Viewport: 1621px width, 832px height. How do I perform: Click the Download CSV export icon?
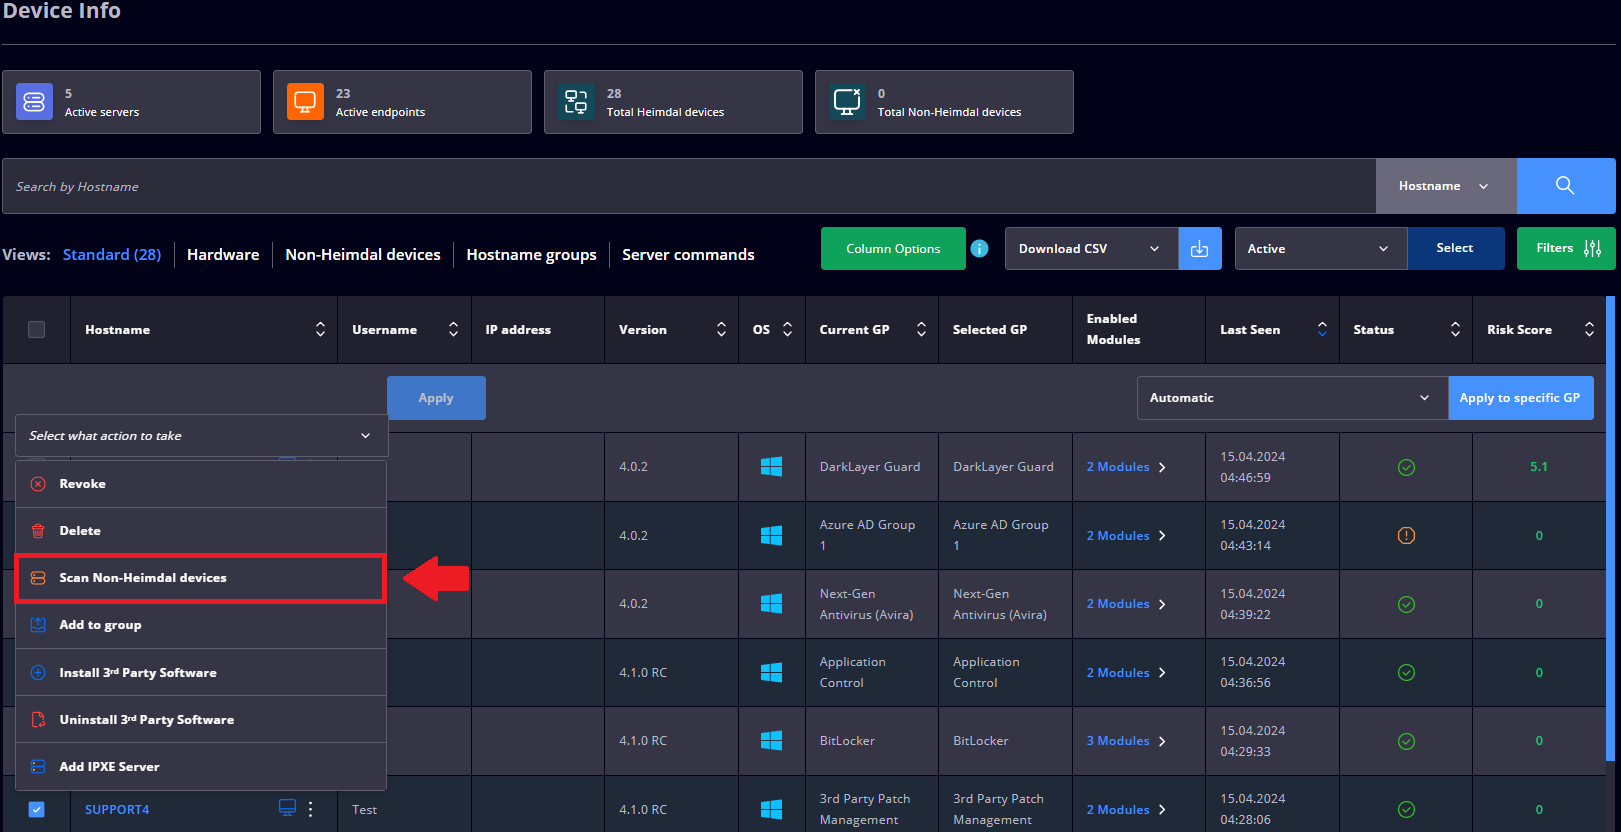click(x=1200, y=249)
